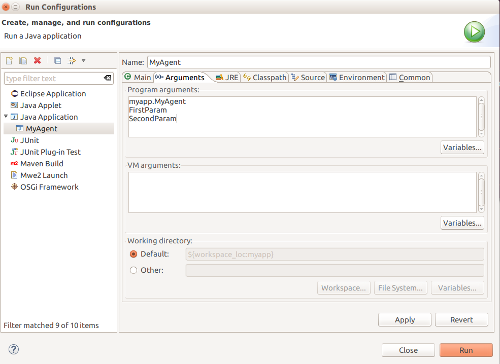
Task: Click the VM arguments vertical scrollbar
Action: pos(481,192)
